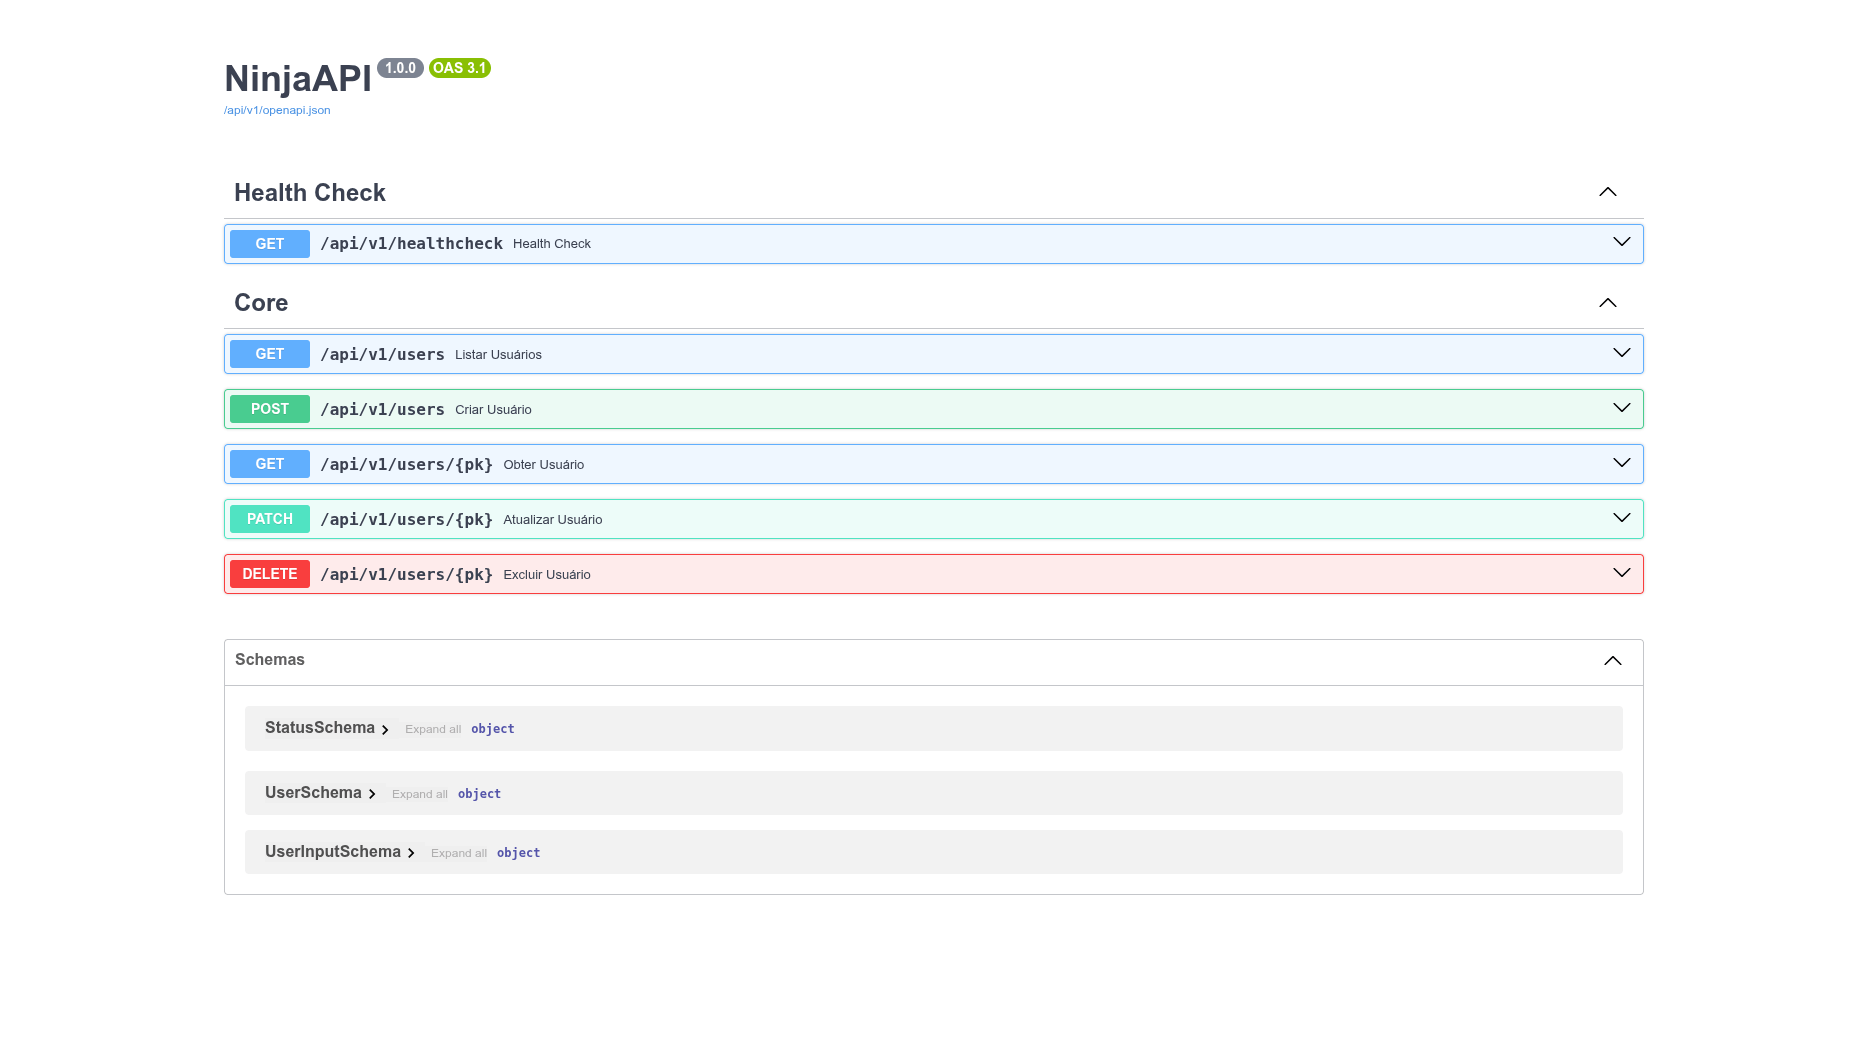
Task: Click the /api/v1/healthcheck path text
Action: click(x=411, y=244)
